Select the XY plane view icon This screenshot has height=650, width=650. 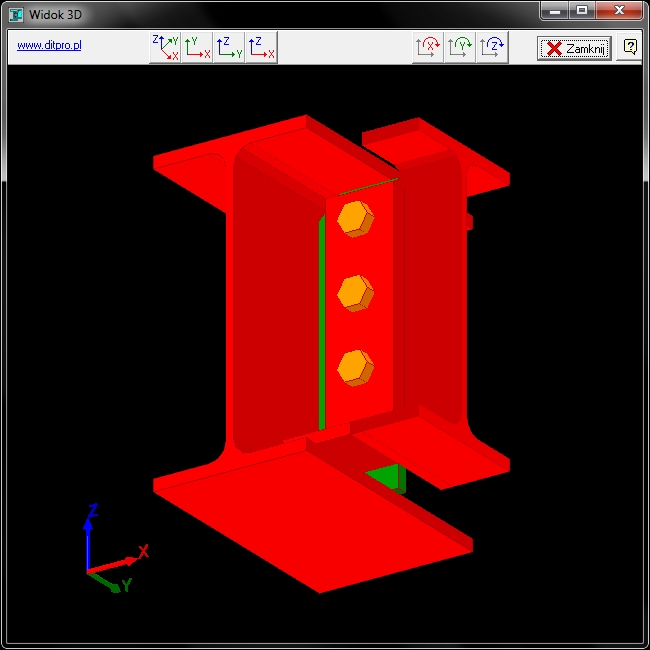197,47
